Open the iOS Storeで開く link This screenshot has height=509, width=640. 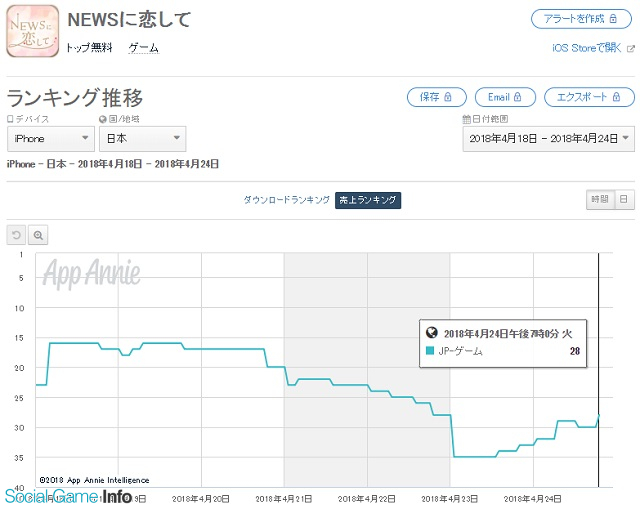pyautogui.click(x=587, y=48)
